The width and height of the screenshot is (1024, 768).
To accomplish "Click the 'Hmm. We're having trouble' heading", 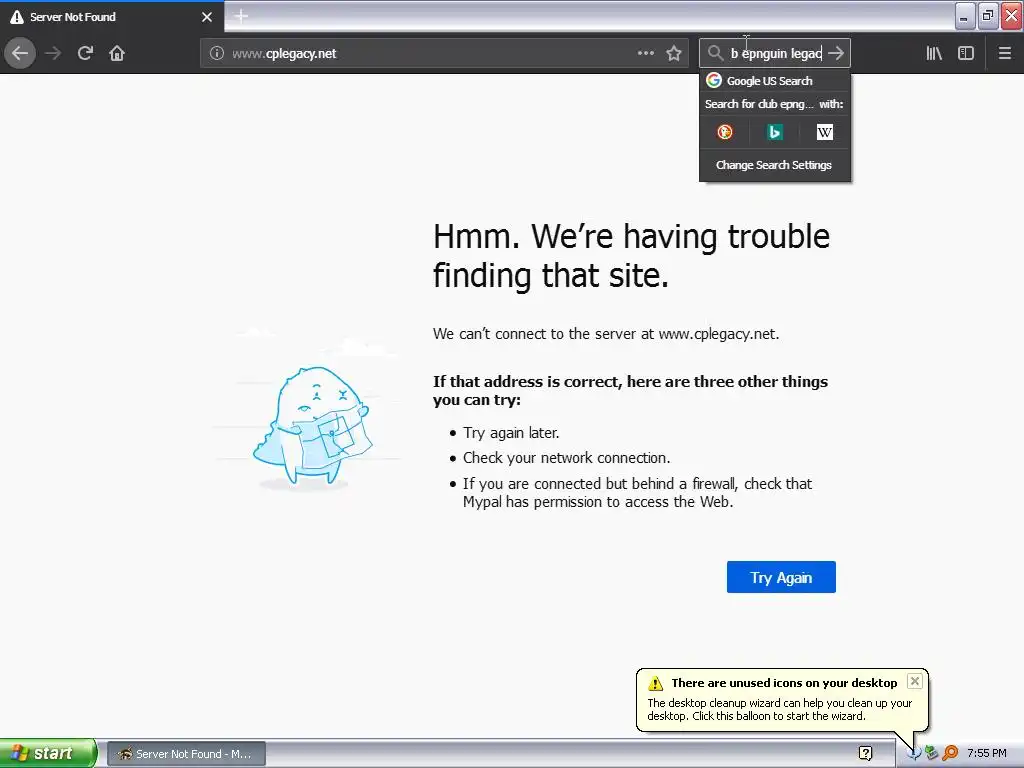I will point(632,255).
